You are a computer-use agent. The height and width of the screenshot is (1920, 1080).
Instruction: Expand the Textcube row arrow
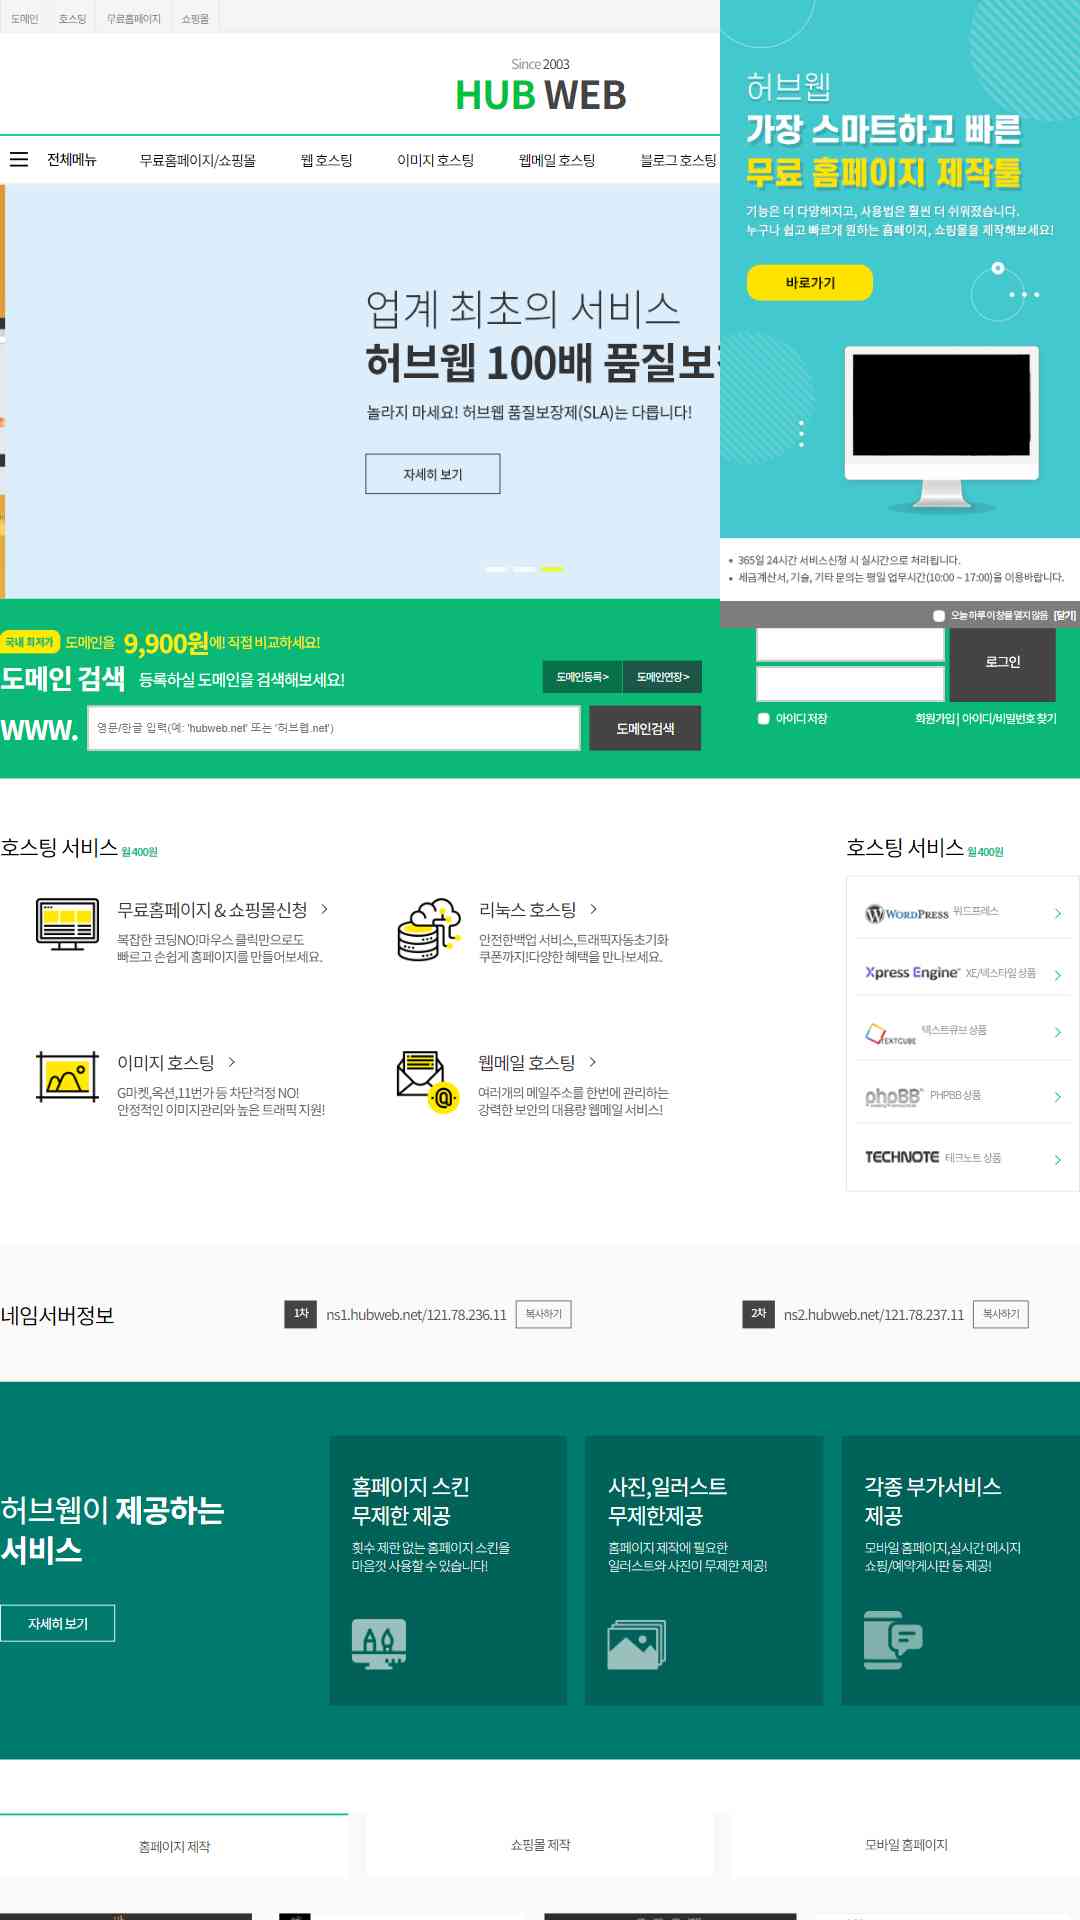click(1058, 1032)
